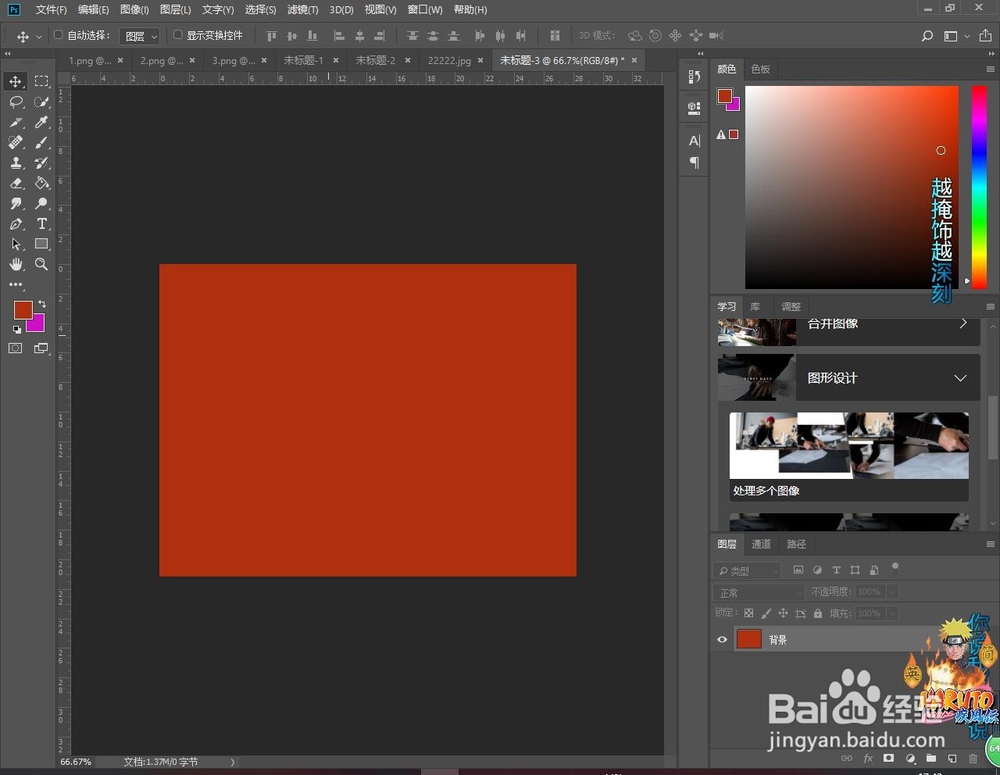Open the 文件(F) menu
The image size is (1000, 775).
[51, 10]
